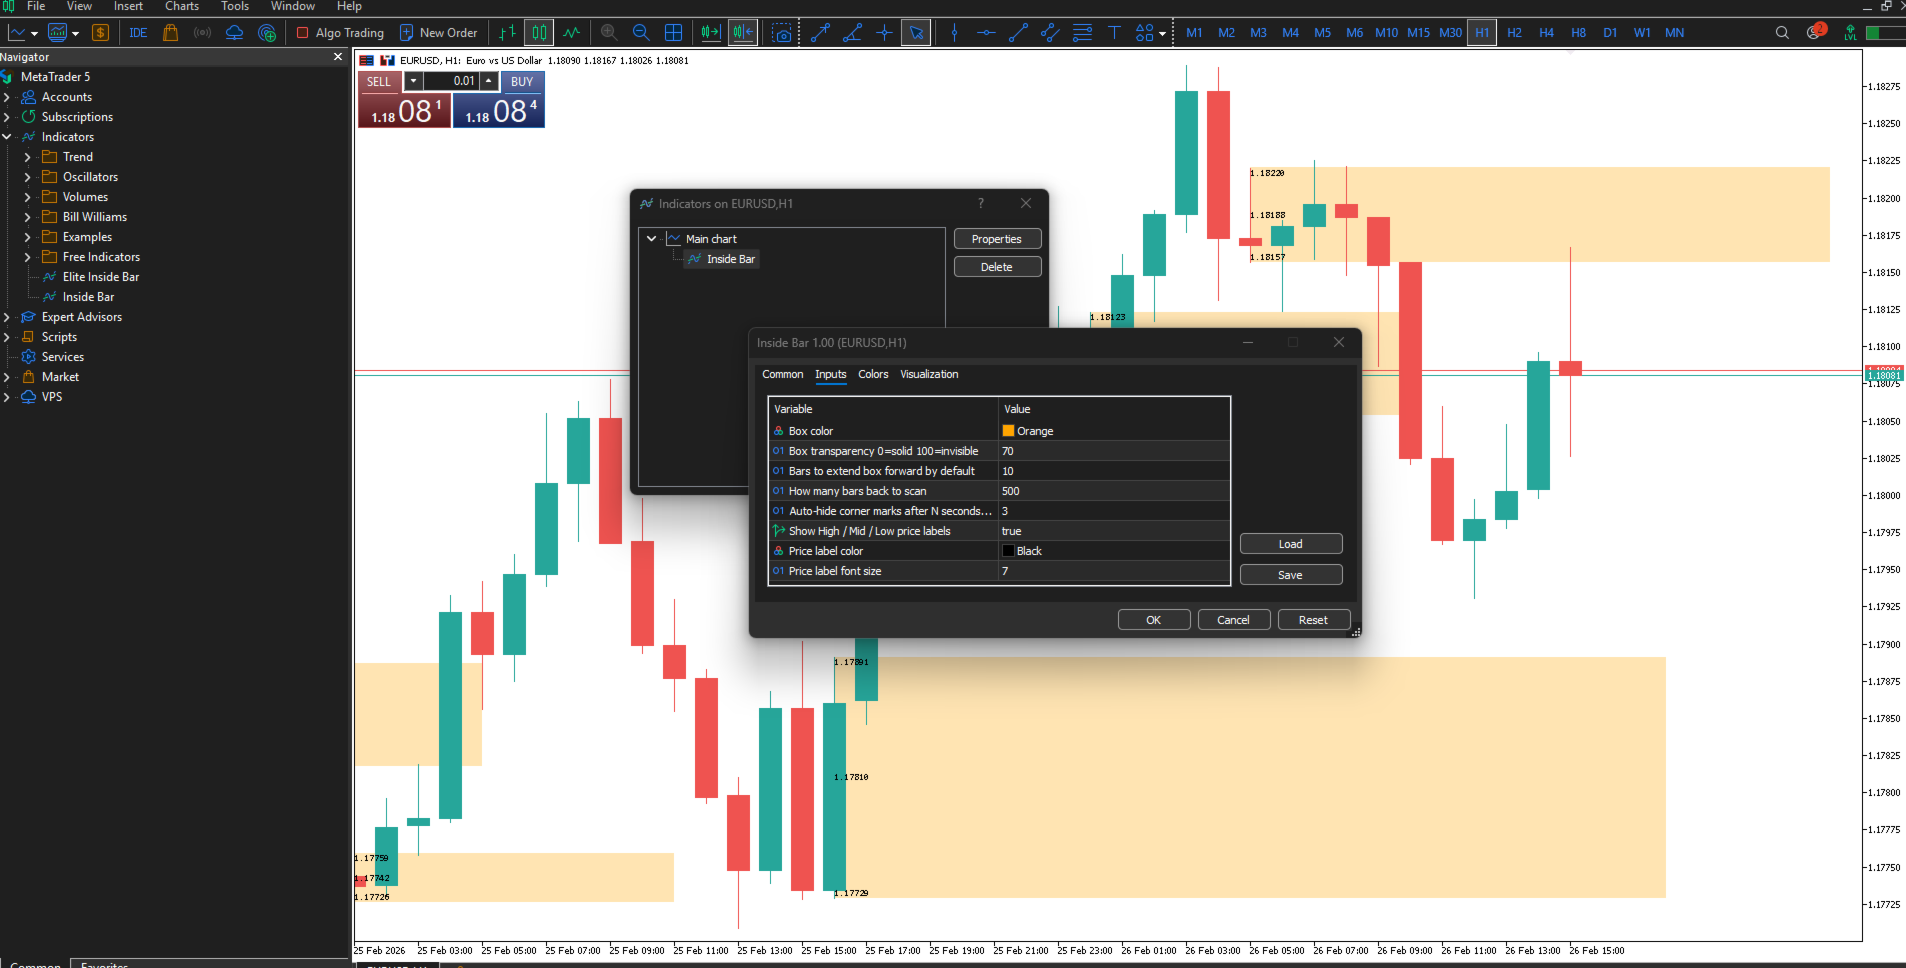Toggle chart shift from right edge

pyautogui.click(x=743, y=33)
